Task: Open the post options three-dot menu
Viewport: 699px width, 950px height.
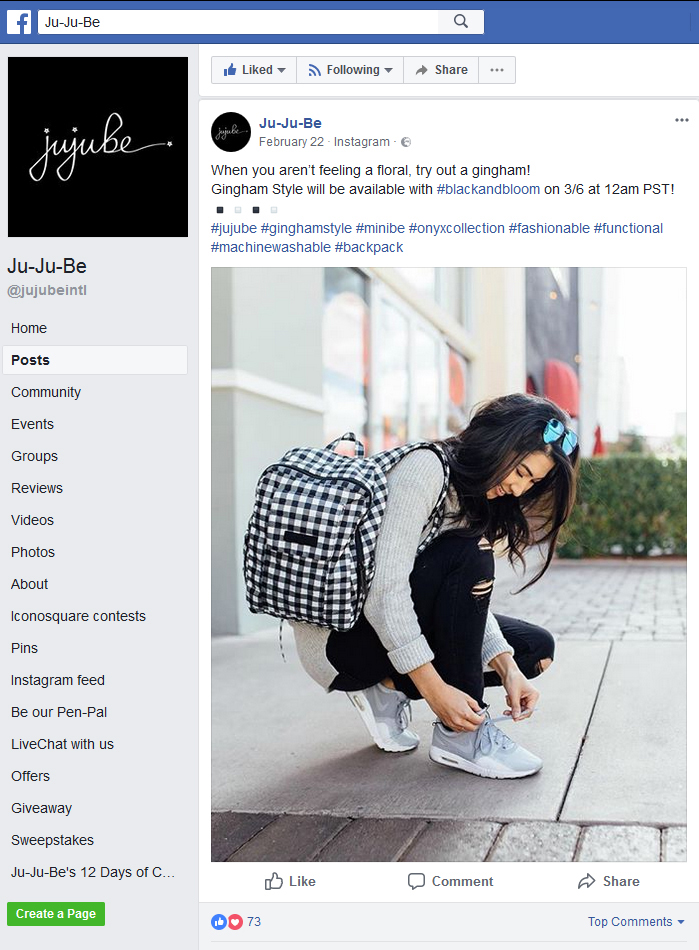Action: tap(681, 120)
